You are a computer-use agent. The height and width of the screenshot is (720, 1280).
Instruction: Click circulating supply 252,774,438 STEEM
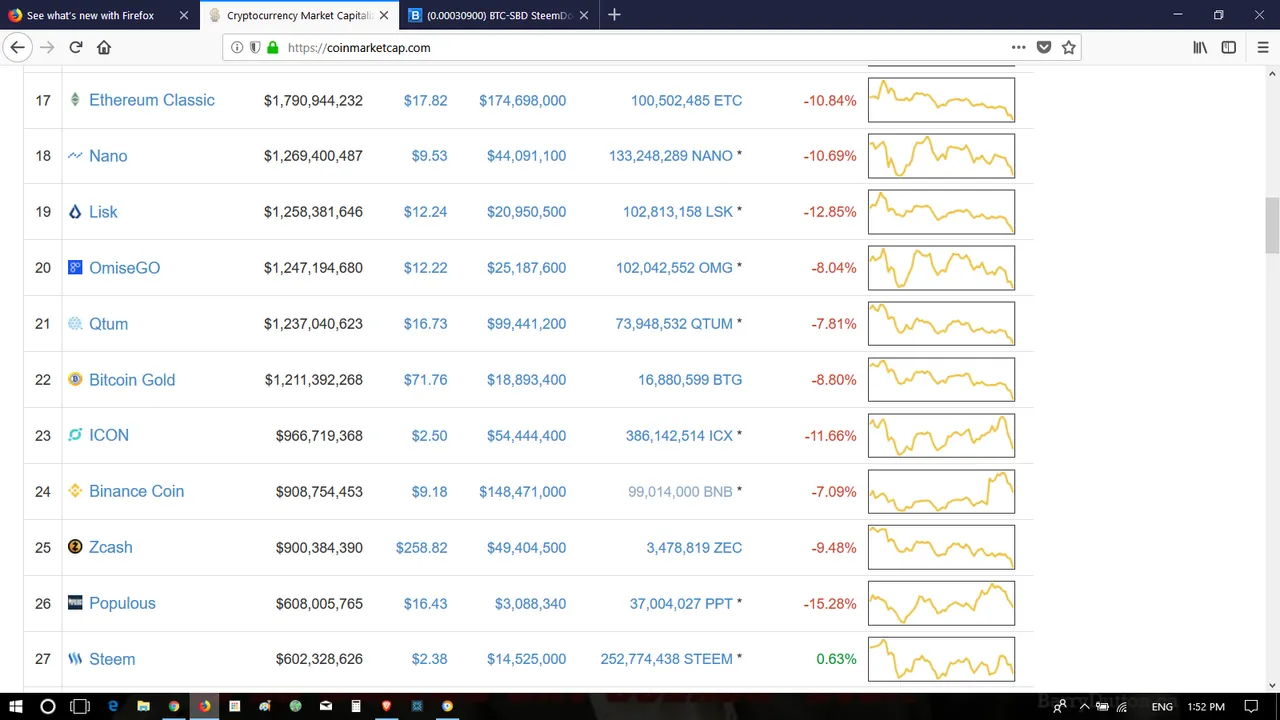[666, 659]
